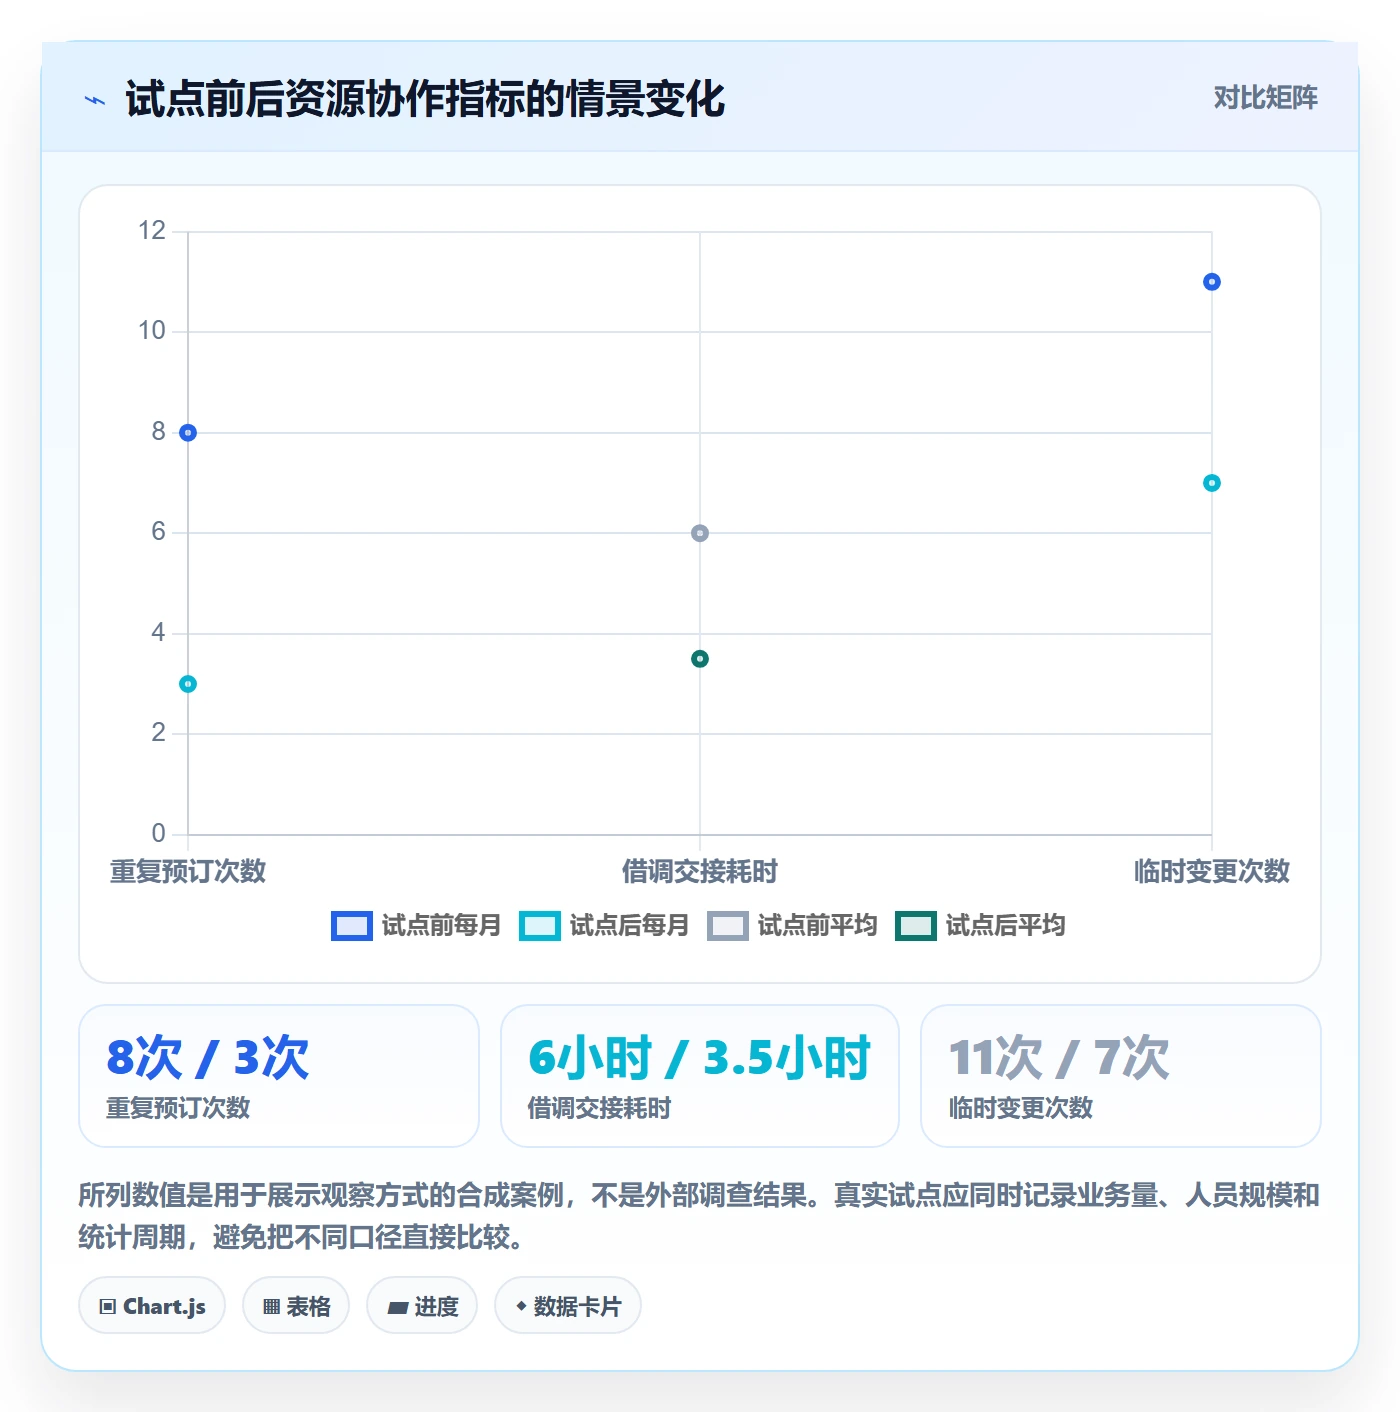Click the disclaimer paragraph starting 所列数值
This screenshot has width=1400, height=1412.
699,1216
